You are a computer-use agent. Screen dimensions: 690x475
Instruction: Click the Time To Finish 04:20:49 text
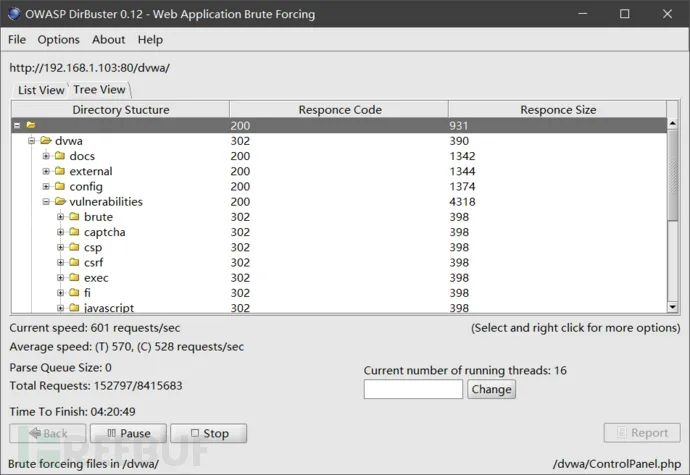point(73,412)
